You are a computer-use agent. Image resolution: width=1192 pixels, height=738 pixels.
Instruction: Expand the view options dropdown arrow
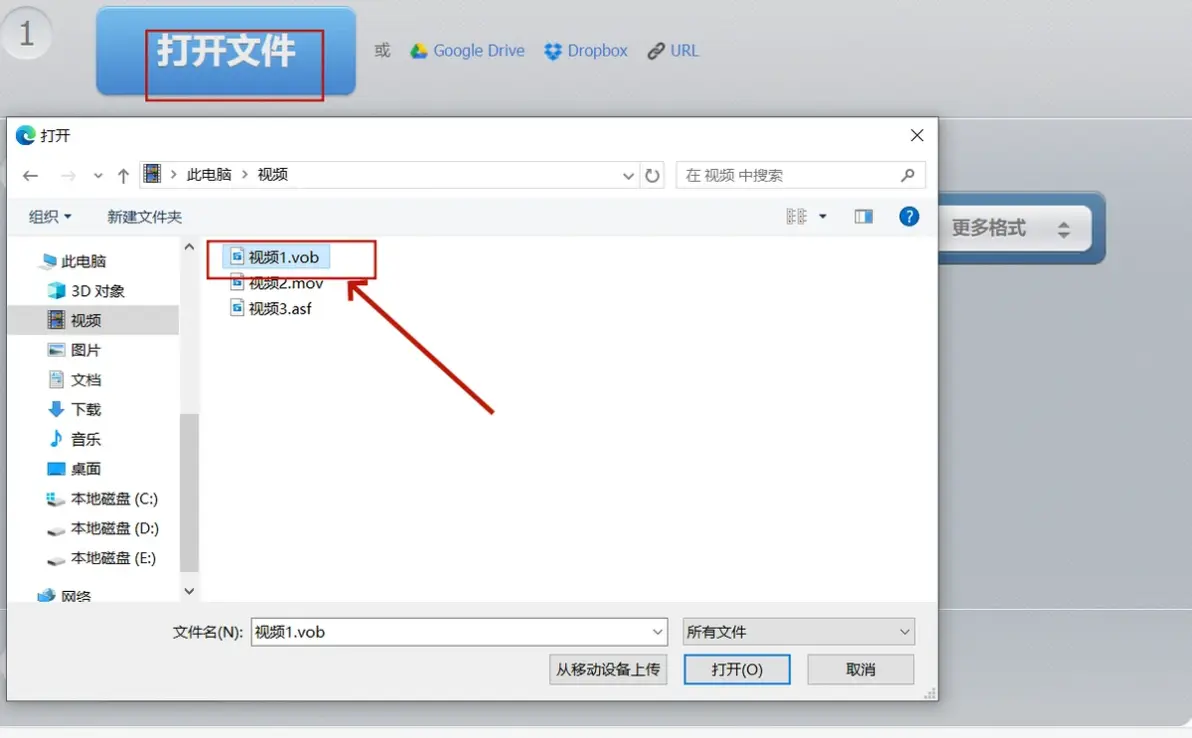coord(823,217)
